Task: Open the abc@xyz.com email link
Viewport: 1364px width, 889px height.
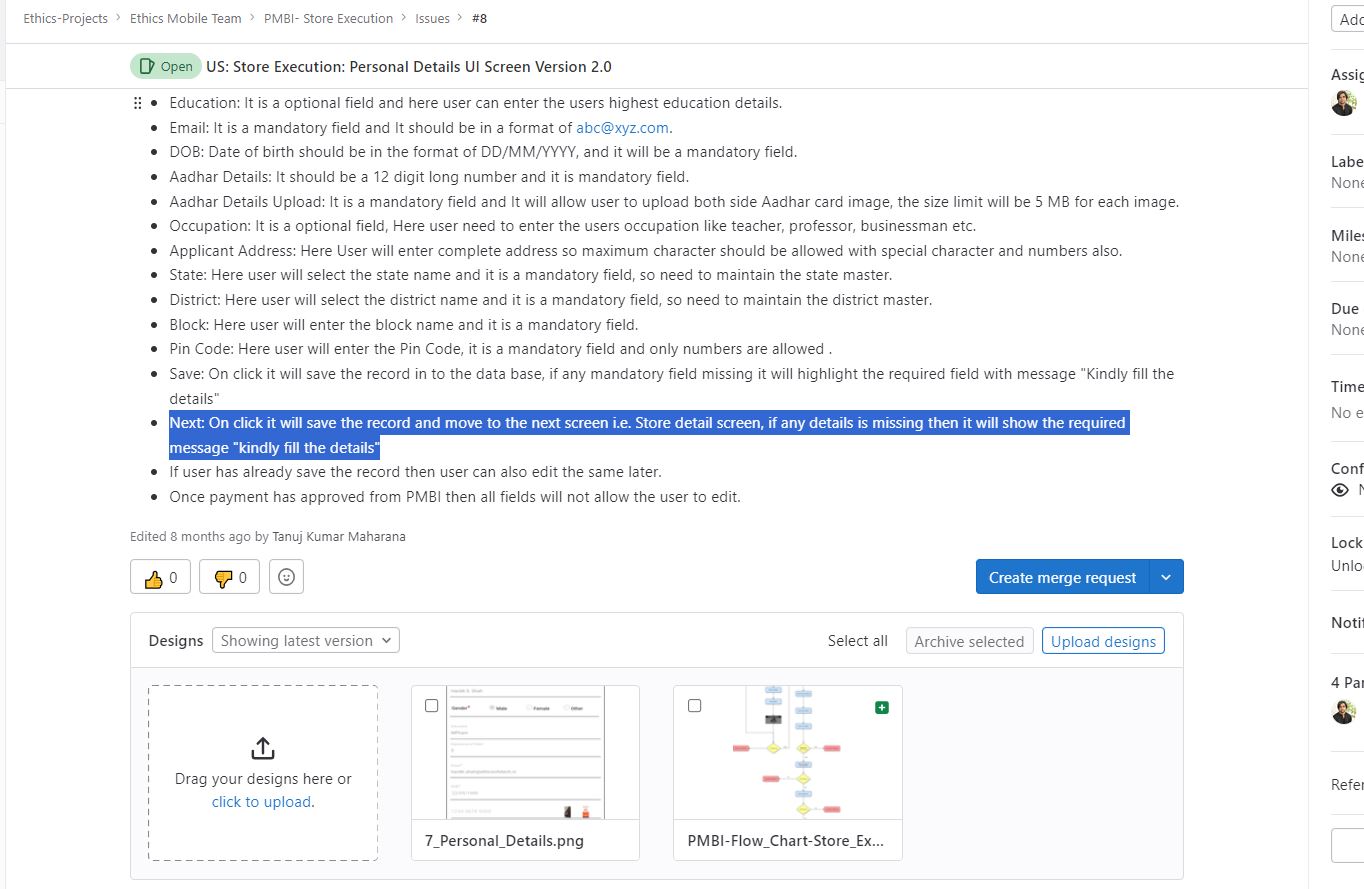Action: [622, 128]
